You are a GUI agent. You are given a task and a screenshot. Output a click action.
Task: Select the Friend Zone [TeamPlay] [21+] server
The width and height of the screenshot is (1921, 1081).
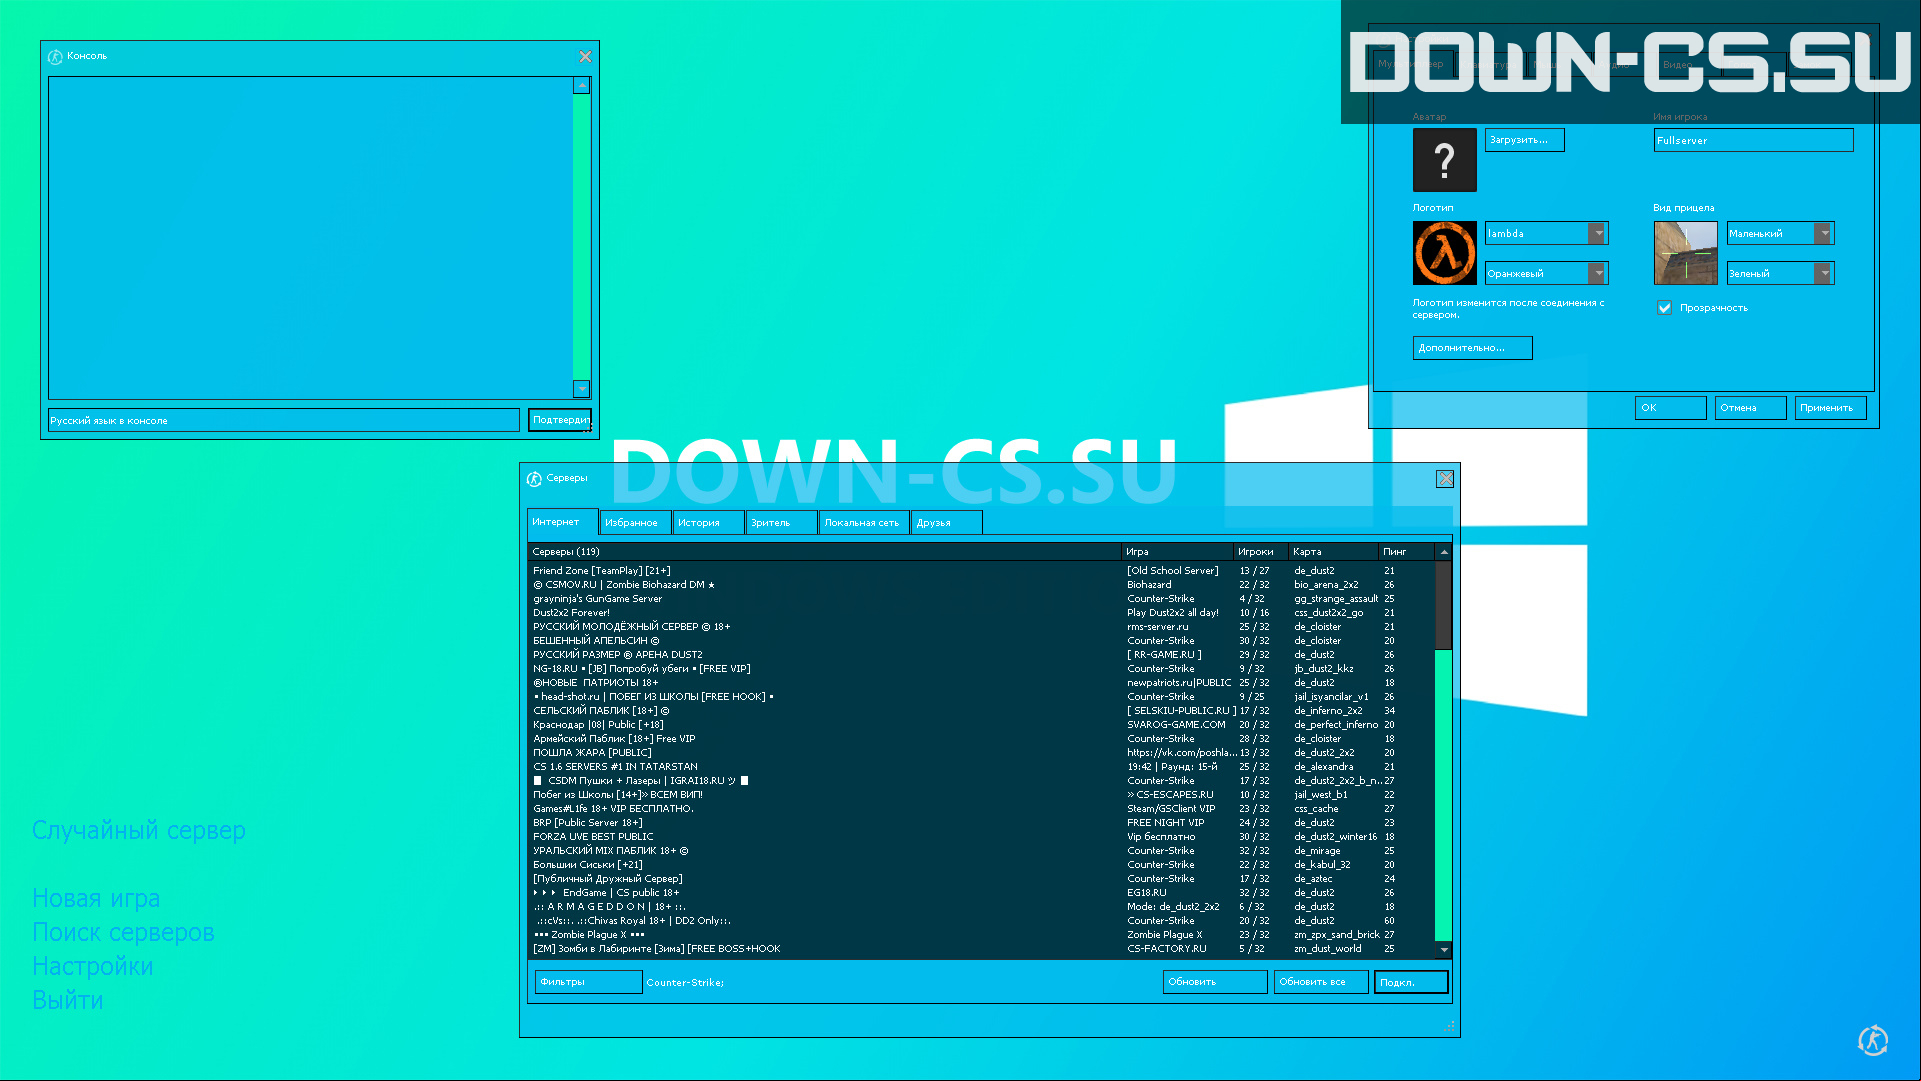click(982, 571)
